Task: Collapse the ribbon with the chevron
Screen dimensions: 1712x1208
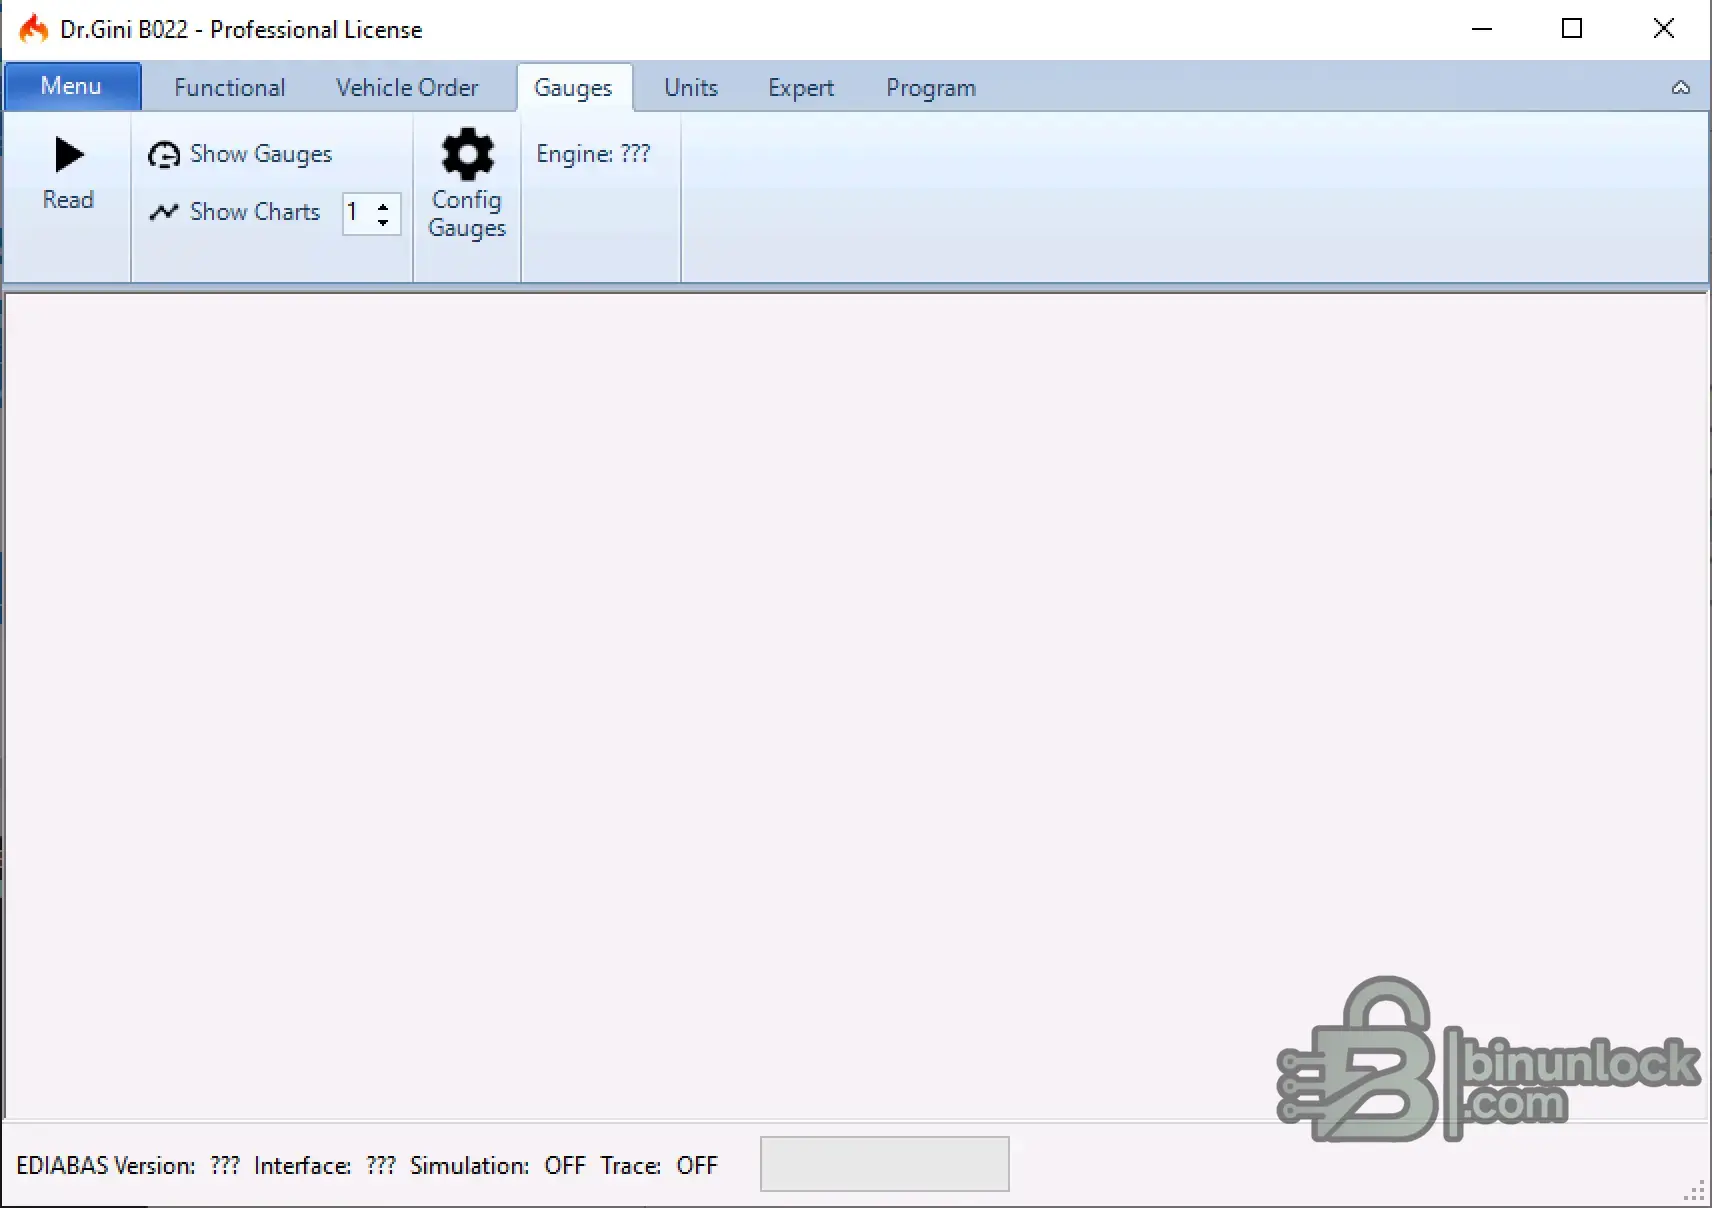Action: [x=1681, y=88]
